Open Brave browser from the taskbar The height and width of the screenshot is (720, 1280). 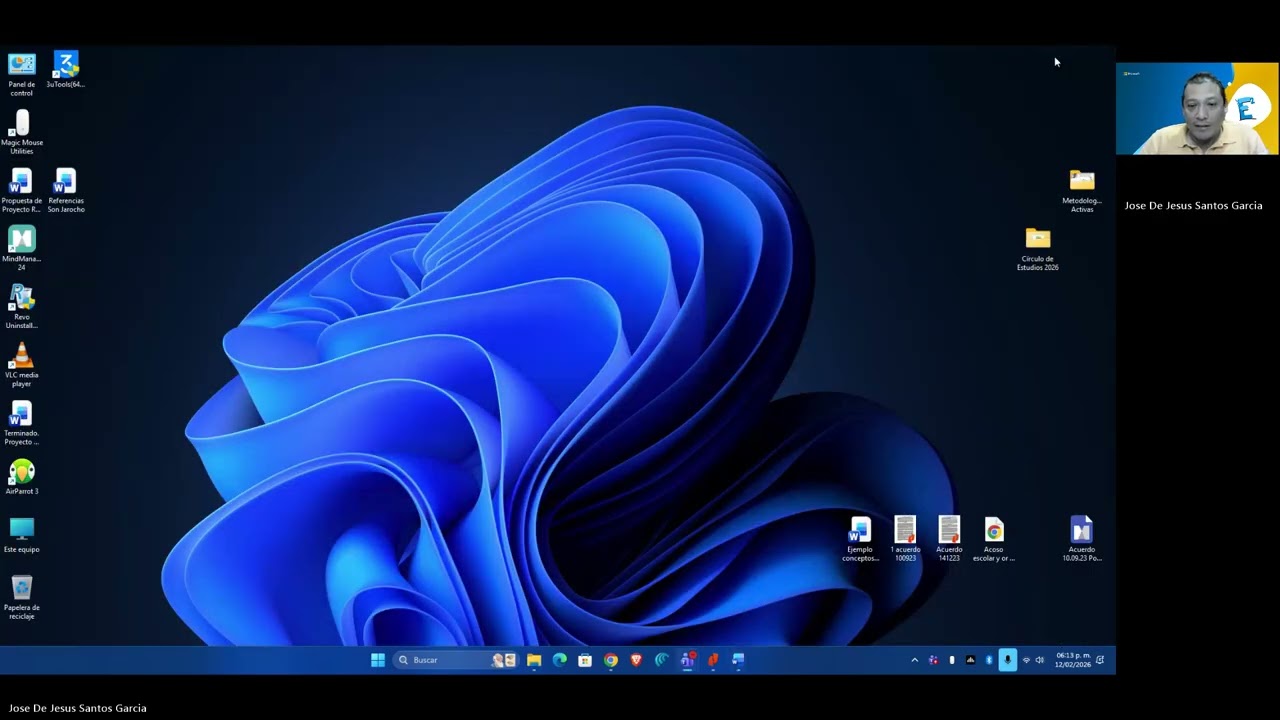pyautogui.click(x=636, y=660)
